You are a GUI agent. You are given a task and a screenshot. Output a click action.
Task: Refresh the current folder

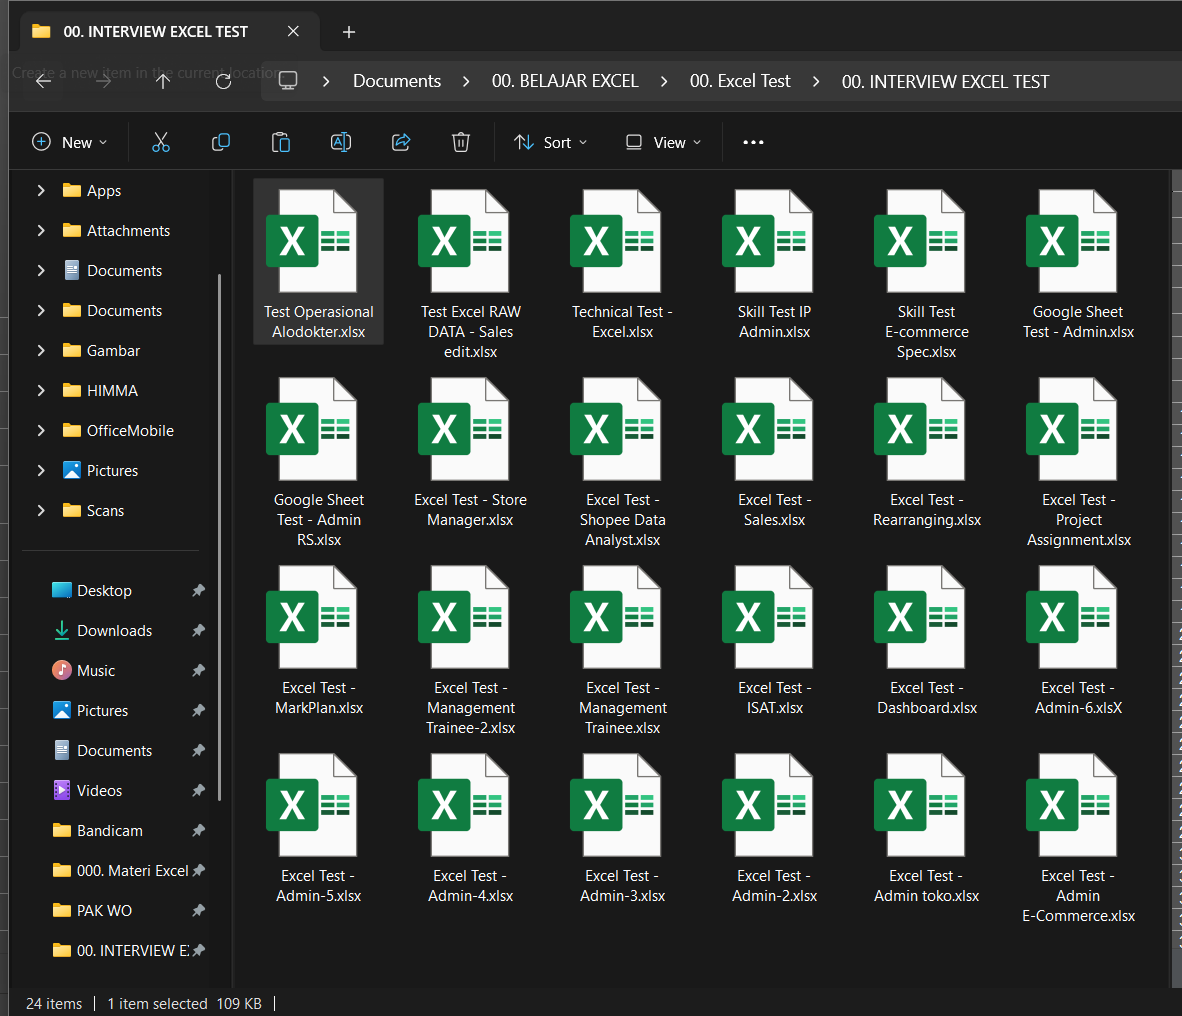click(223, 81)
